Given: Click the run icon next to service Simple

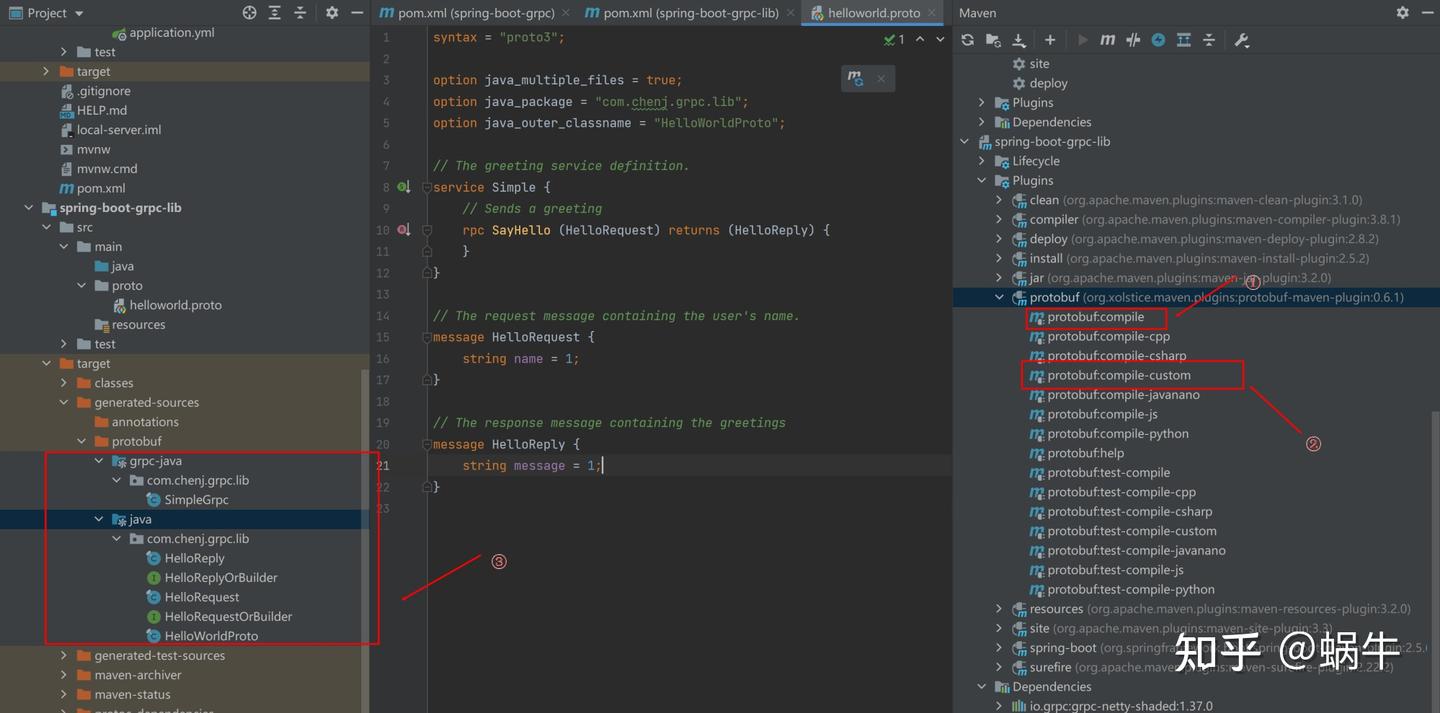Looking at the screenshot, I should 403,186.
